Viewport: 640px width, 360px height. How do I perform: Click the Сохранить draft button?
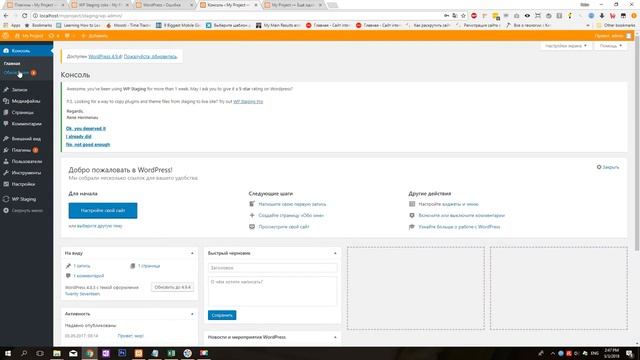tap(222, 315)
